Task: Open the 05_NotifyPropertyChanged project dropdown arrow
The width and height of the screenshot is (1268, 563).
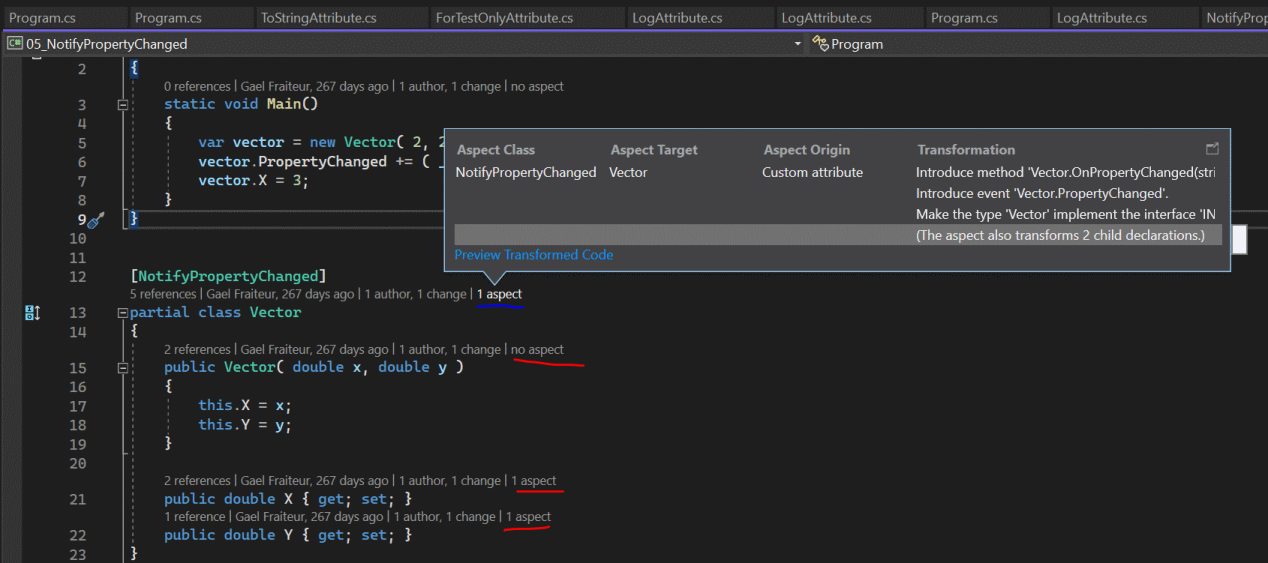Action: pos(797,44)
